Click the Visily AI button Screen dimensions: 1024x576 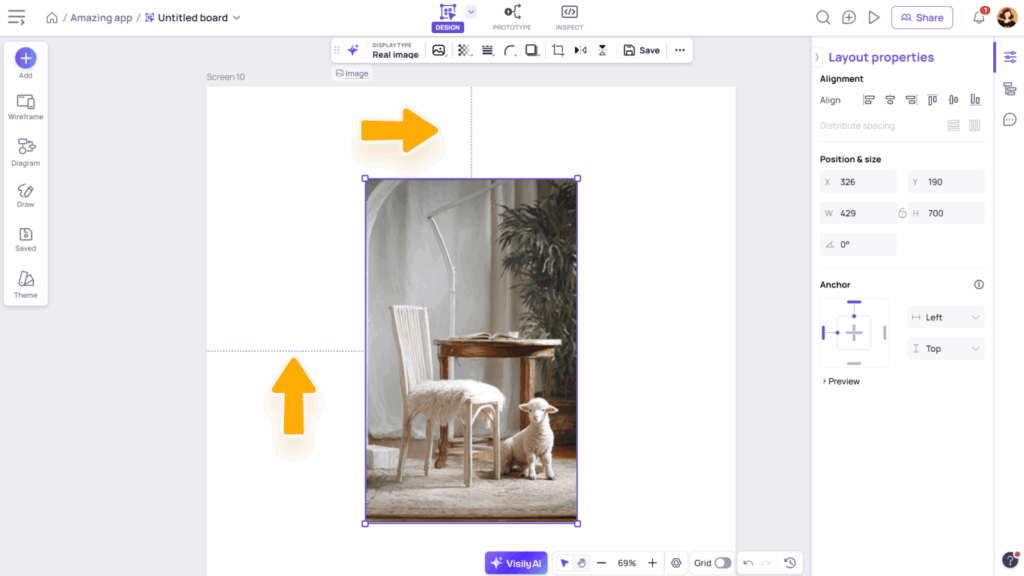click(x=516, y=563)
